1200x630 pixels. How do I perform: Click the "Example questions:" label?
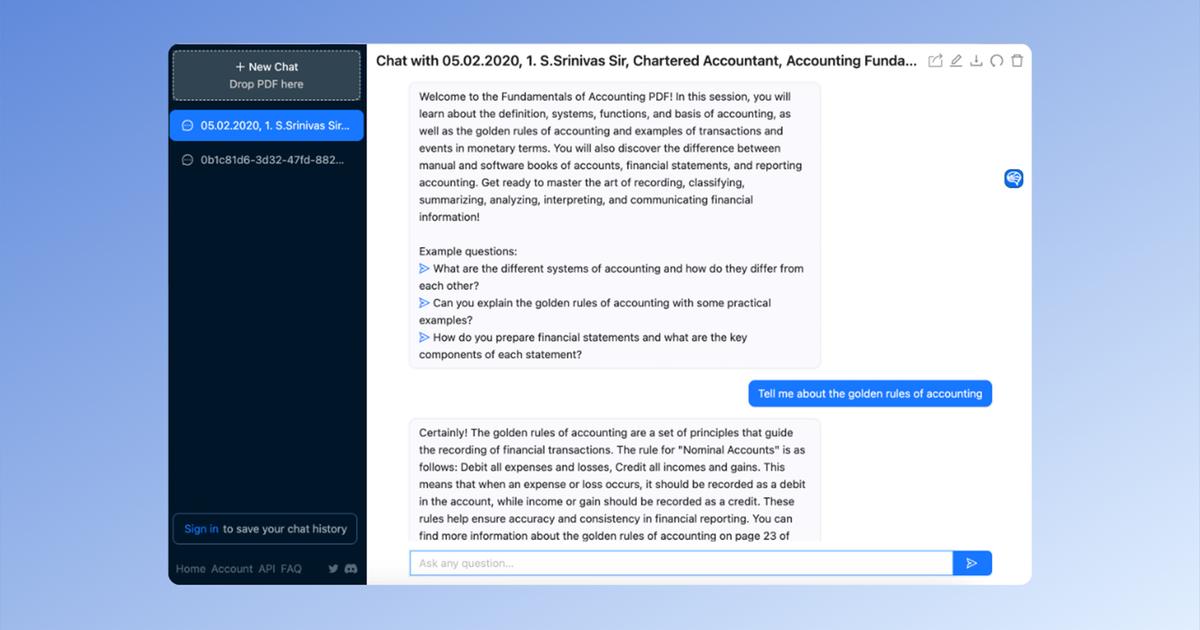tap(468, 251)
